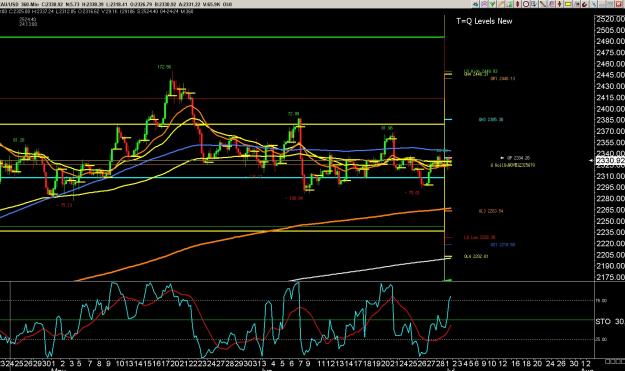Image resolution: width=625 pixels, height=371 pixels.
Task: Click the light blue line toolbar icon
Action: coord(594,4)
